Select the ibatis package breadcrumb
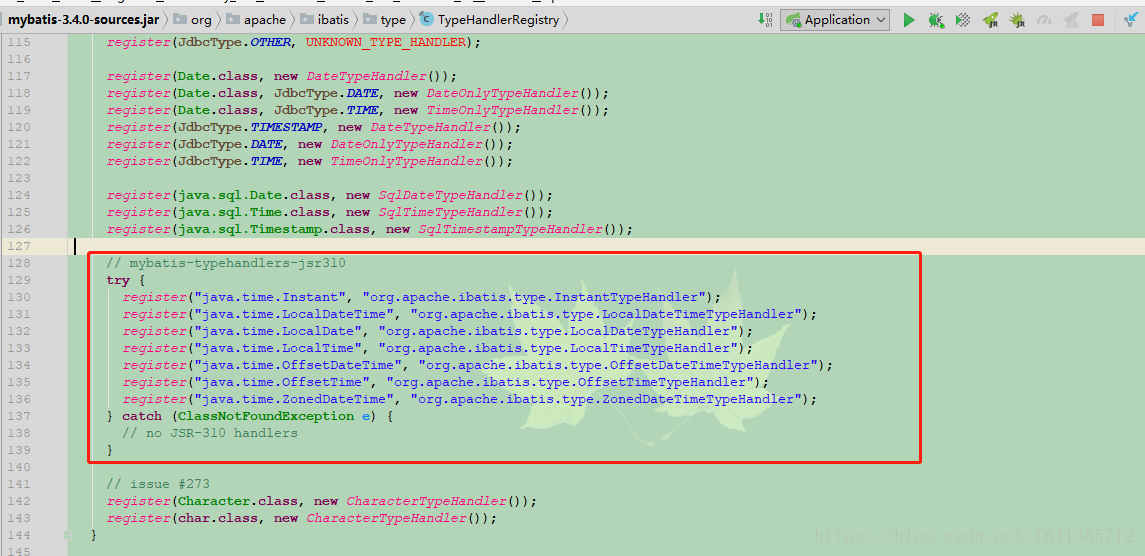Screen dimensions: 1145x556 [333, 20]
